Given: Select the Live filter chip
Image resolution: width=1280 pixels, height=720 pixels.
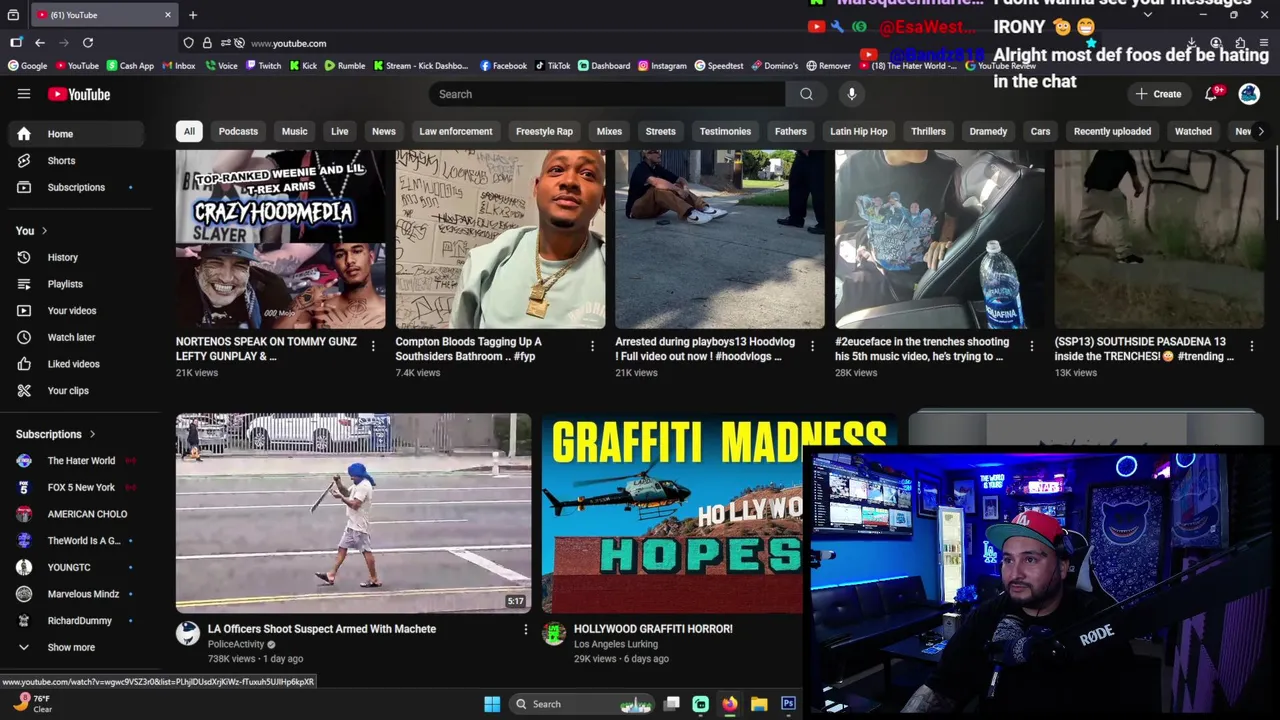Looking at the screenshot, I should pyautogui.click(x=340, y=131).
